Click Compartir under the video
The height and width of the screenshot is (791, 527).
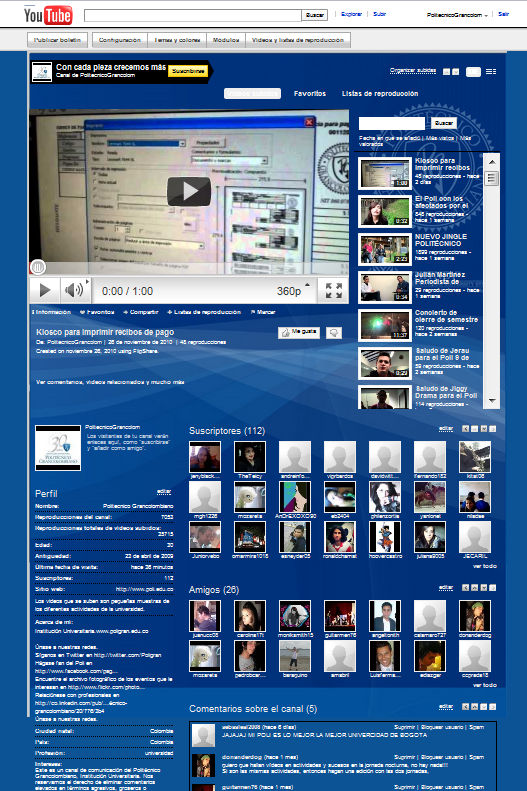141,312
